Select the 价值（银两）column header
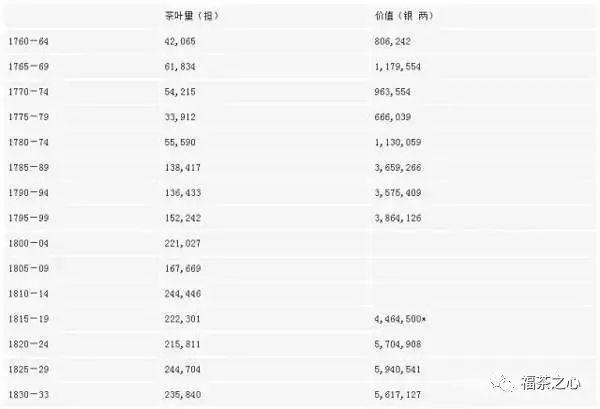 [404, 16]
